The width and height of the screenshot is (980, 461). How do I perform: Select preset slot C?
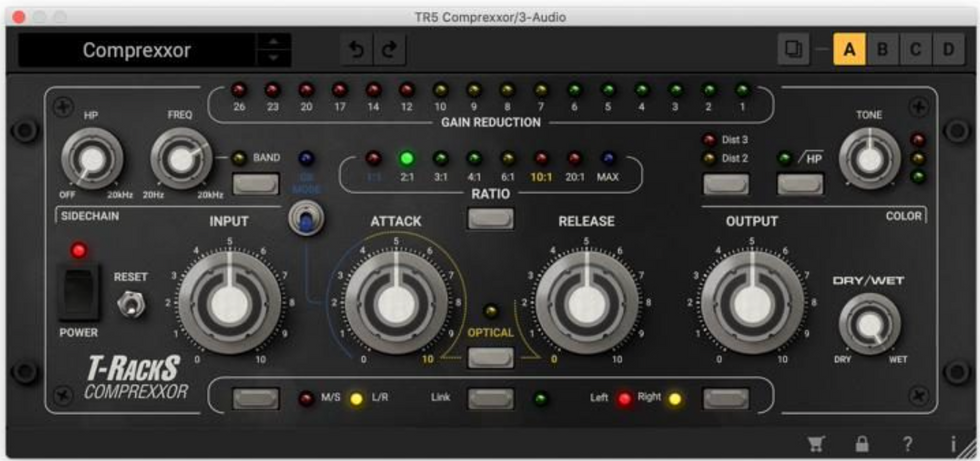click(916, 49)
